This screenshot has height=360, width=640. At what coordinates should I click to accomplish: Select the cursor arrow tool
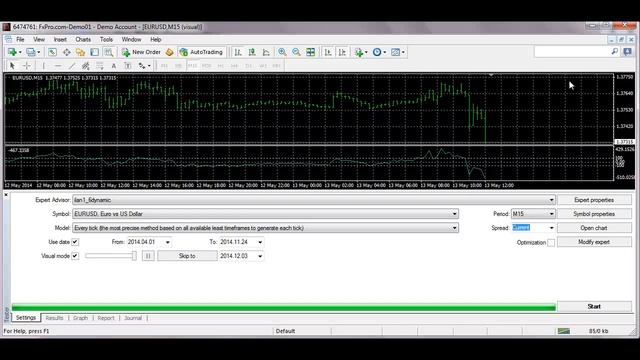12,66
